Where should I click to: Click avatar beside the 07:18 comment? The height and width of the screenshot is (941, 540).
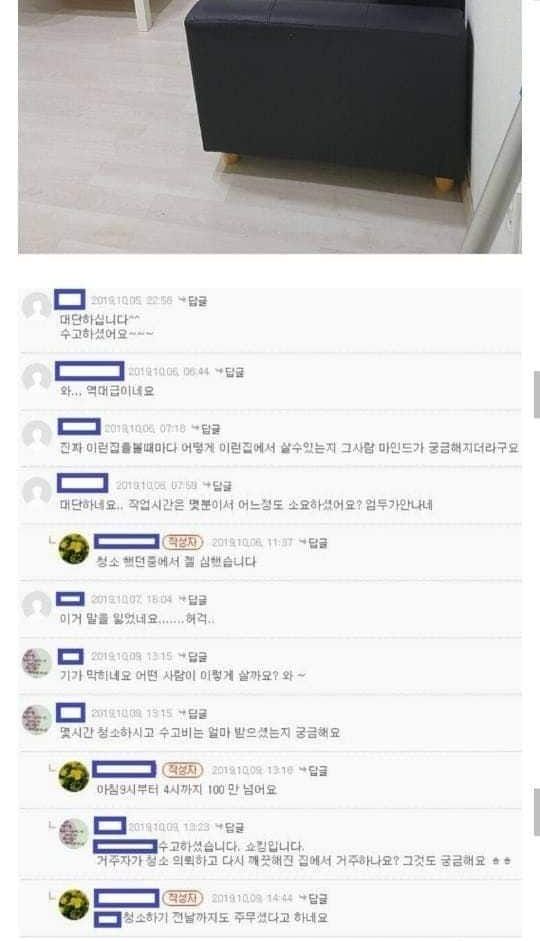pos(37,434)
